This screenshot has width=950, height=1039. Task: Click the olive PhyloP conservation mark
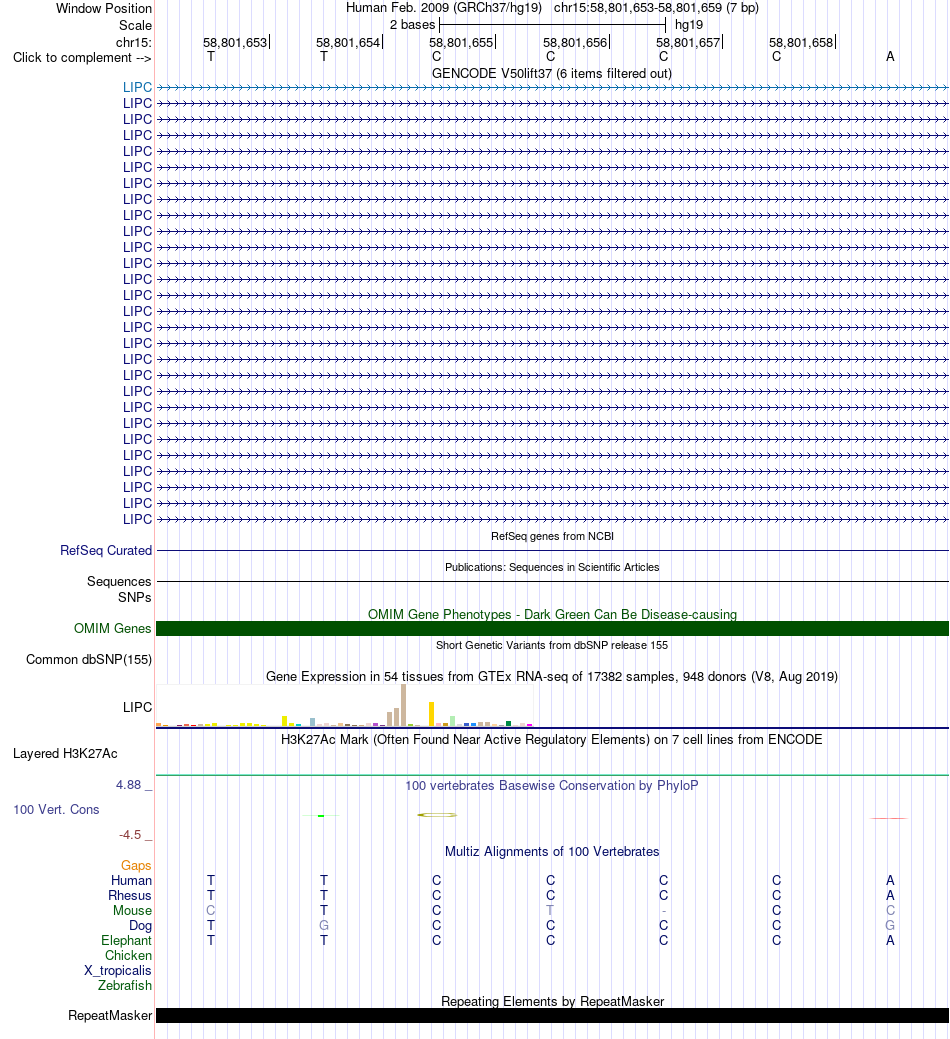click(x=437, y=815)
